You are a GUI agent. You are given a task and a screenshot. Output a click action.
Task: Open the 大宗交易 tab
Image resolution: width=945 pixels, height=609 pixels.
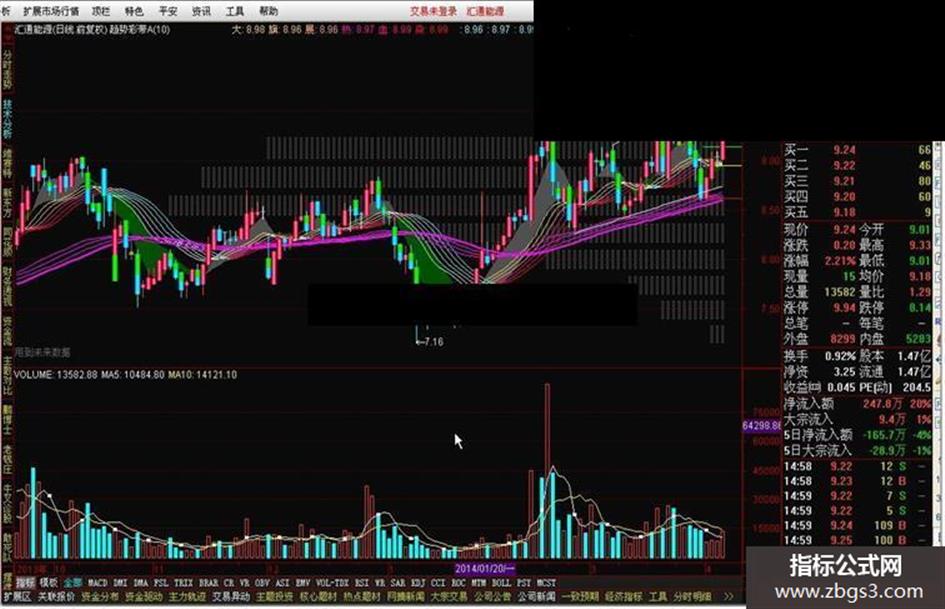click(450, 596)
